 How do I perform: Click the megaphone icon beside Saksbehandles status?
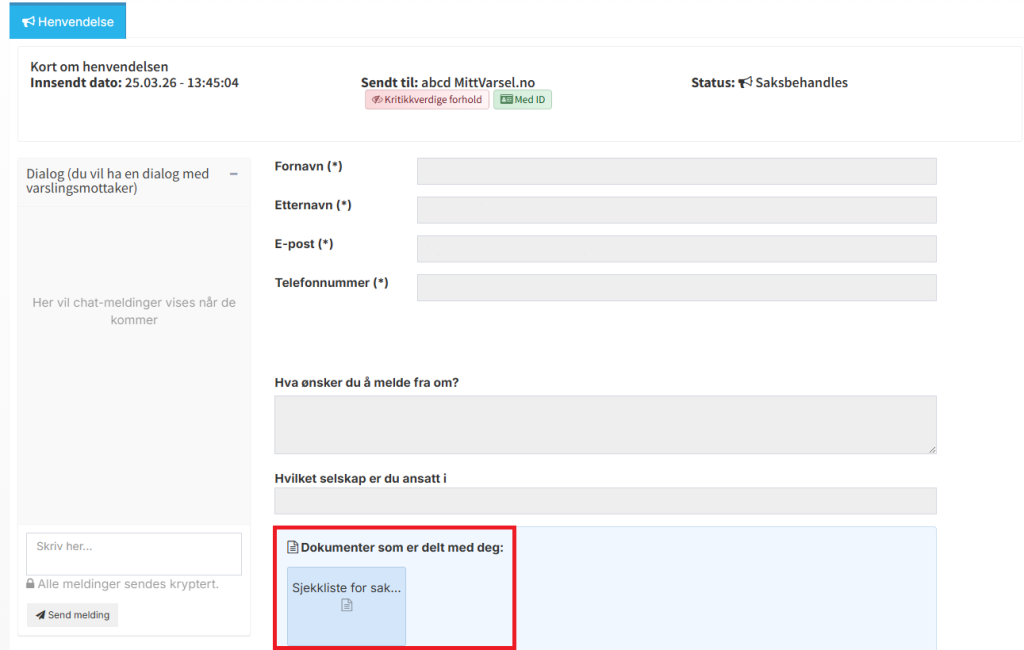tap(745, 83)
